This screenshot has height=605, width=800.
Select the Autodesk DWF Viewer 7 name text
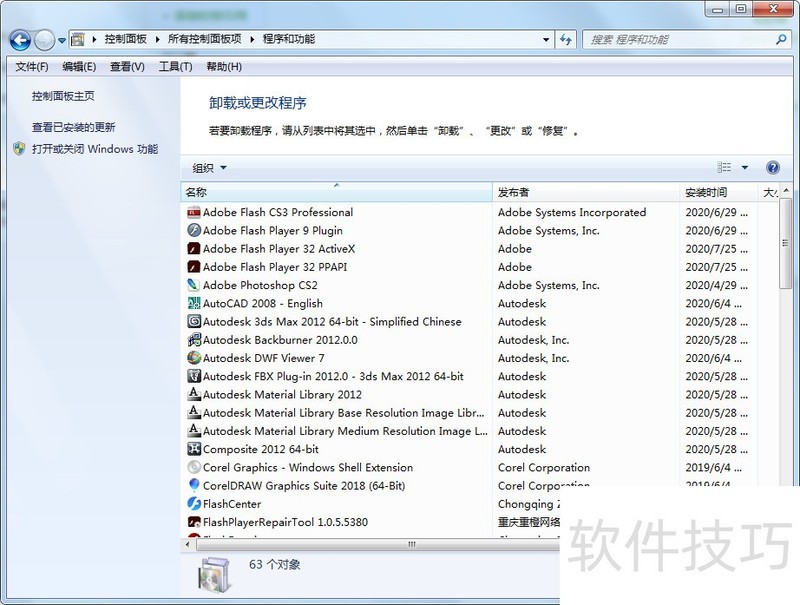coord(263,358)
